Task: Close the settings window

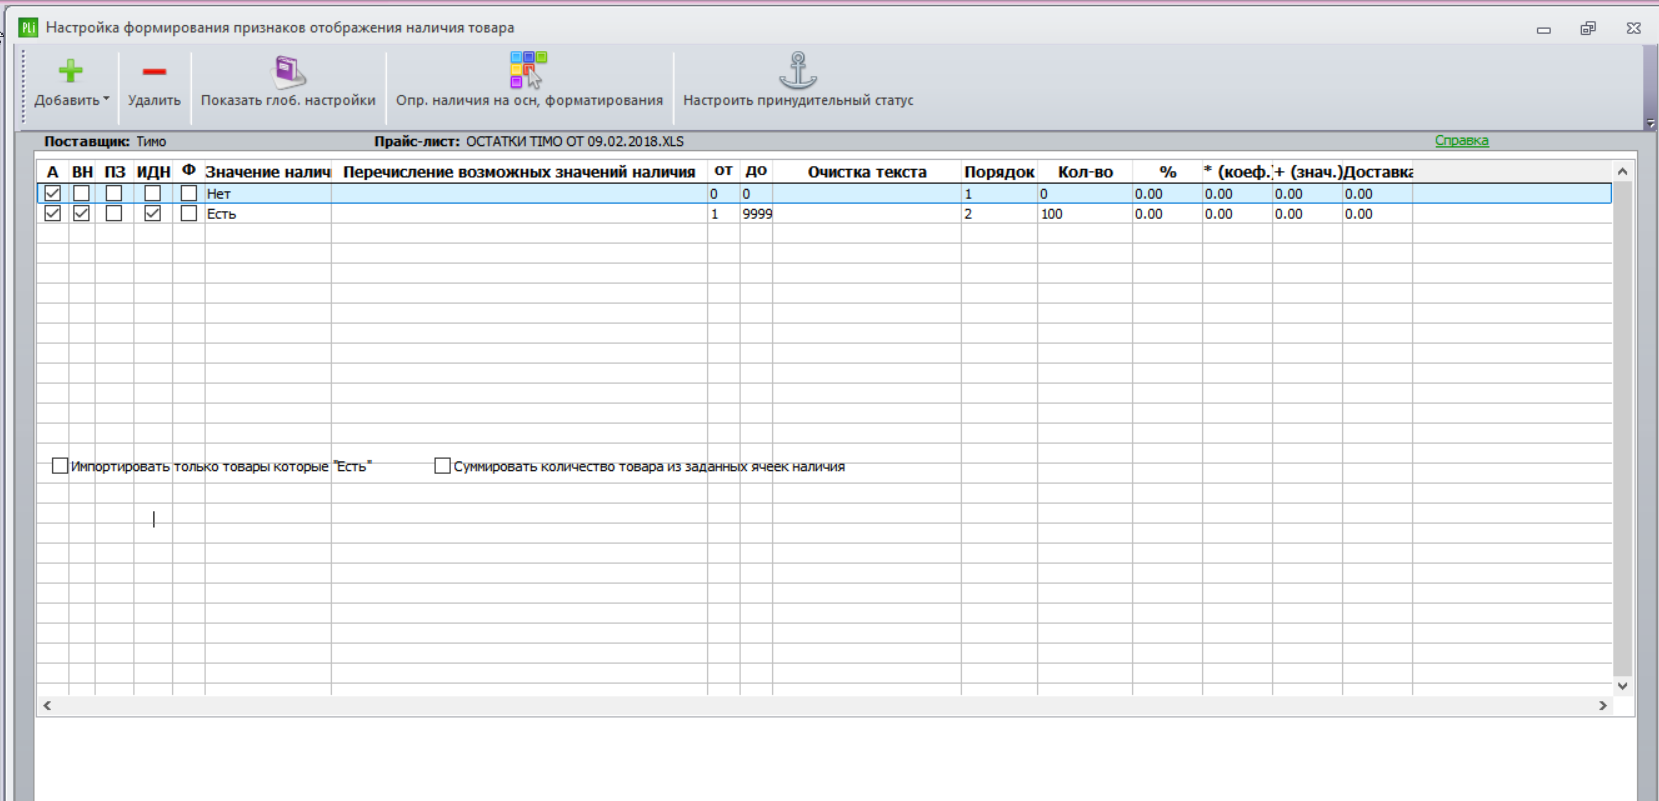Action: [x=1633, y=28]
